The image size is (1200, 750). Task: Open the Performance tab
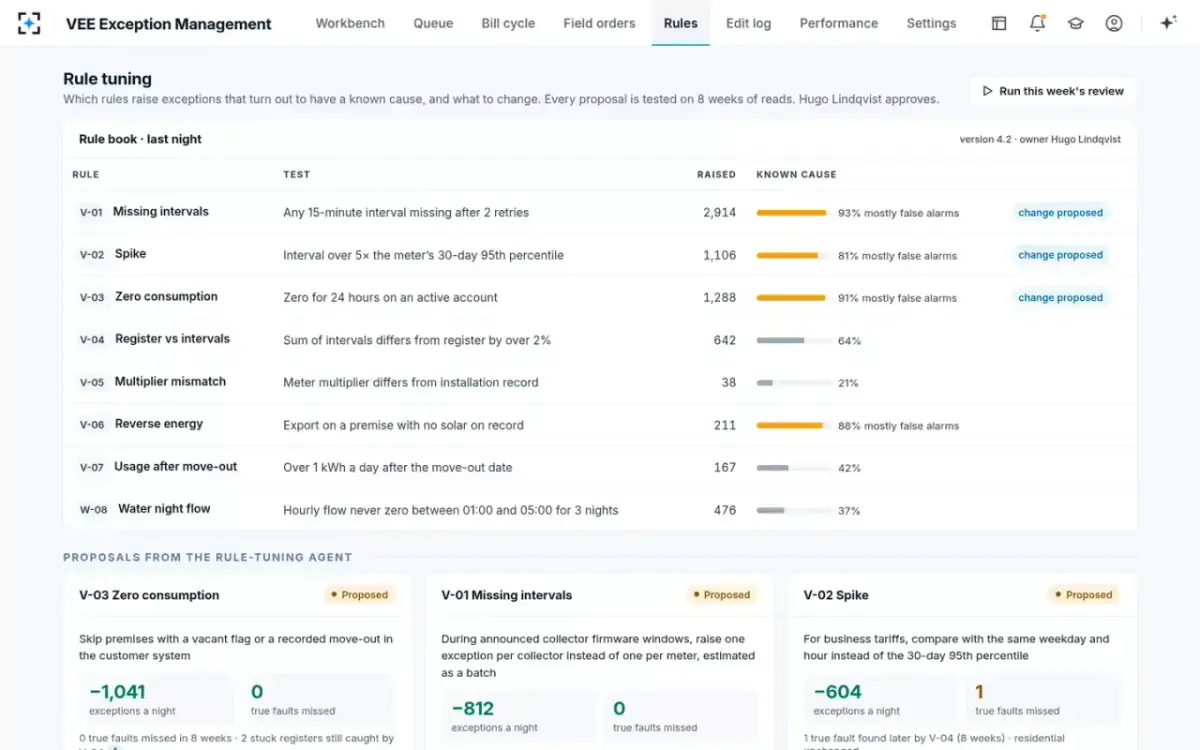click(839, 23)
